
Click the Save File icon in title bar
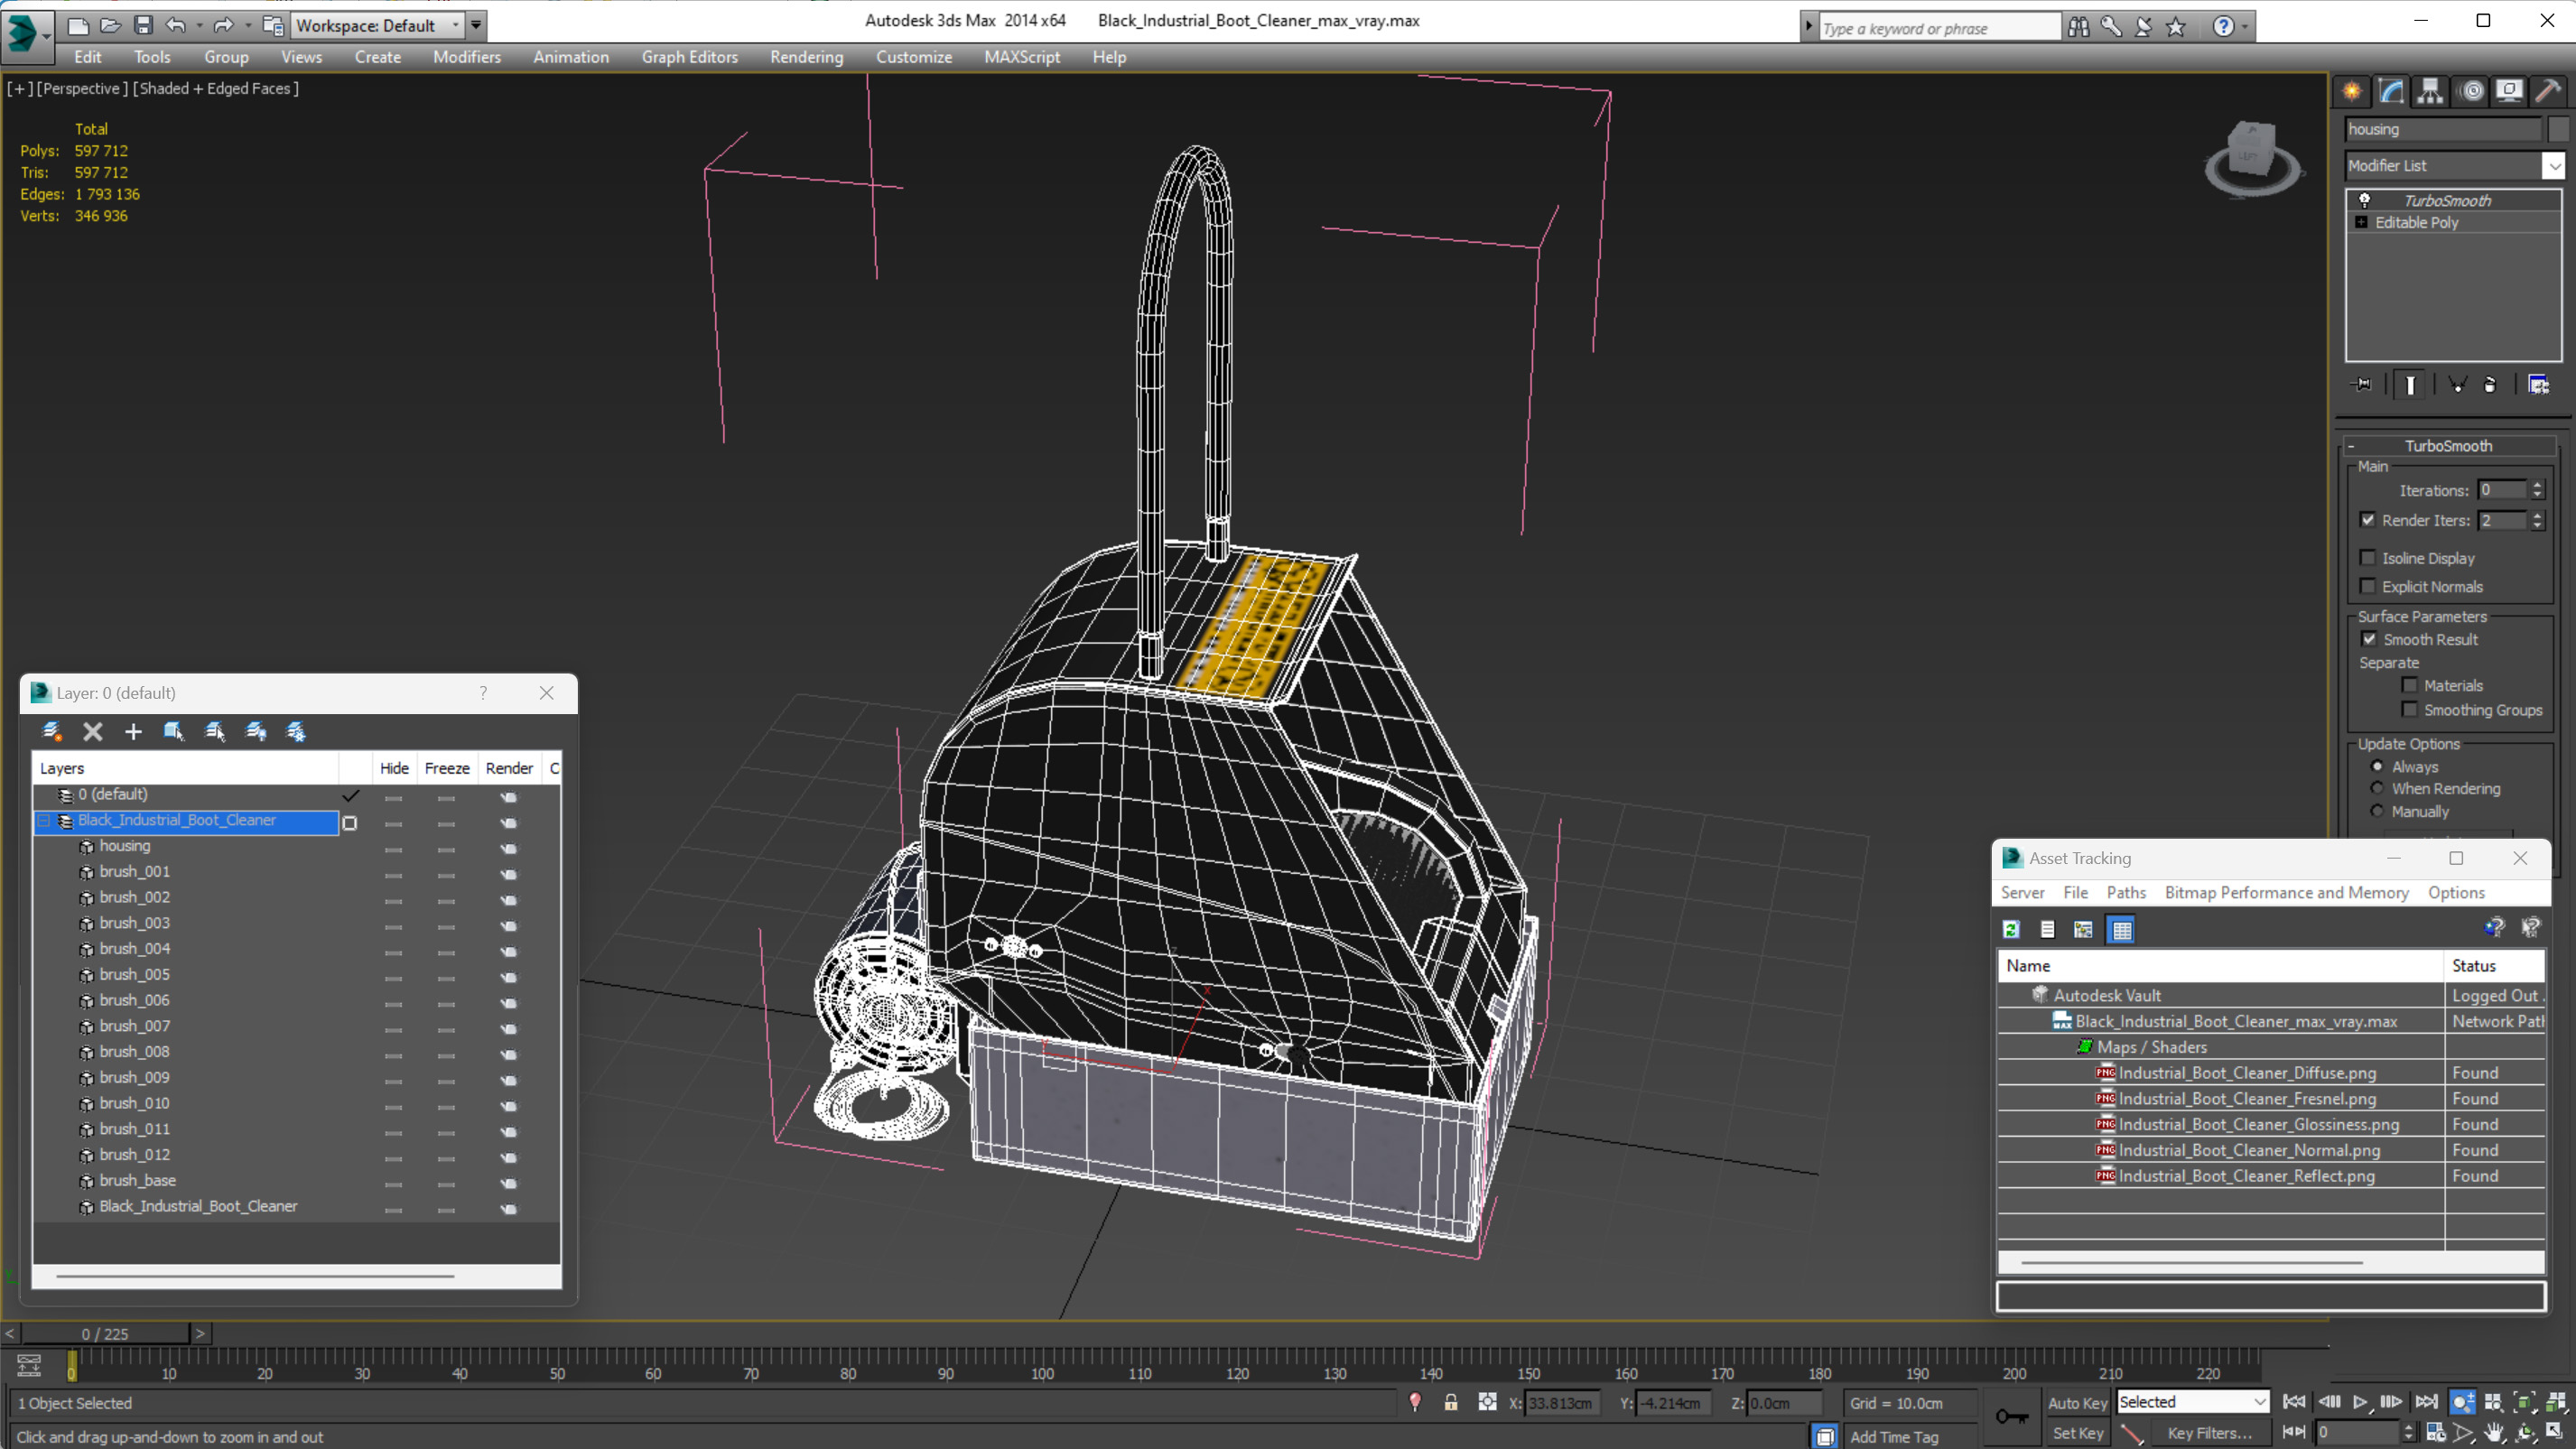[x=143, y=25]
